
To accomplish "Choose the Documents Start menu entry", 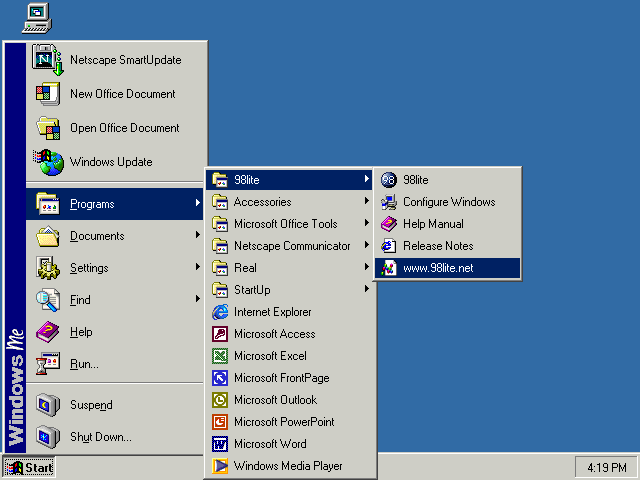I will pyautogui.click(x=115, y=236).
